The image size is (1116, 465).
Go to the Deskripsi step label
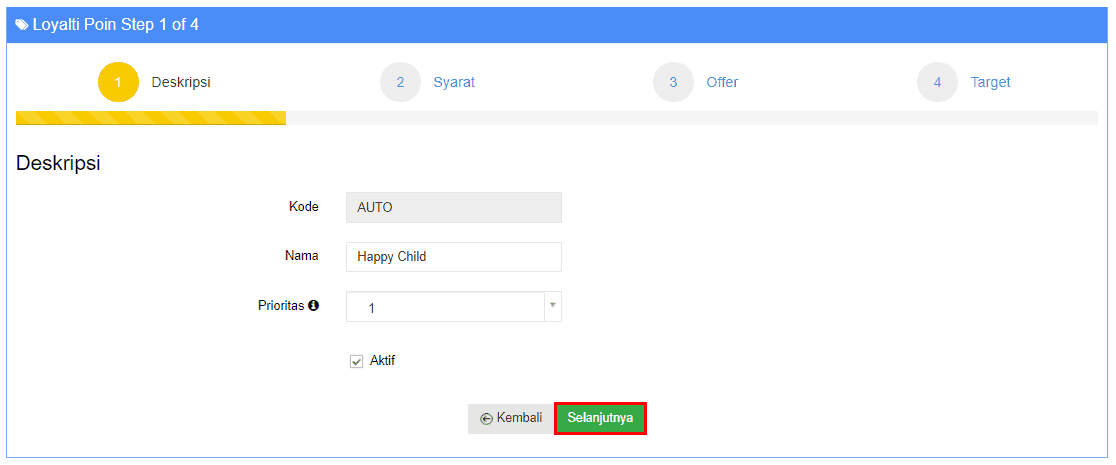181,82
